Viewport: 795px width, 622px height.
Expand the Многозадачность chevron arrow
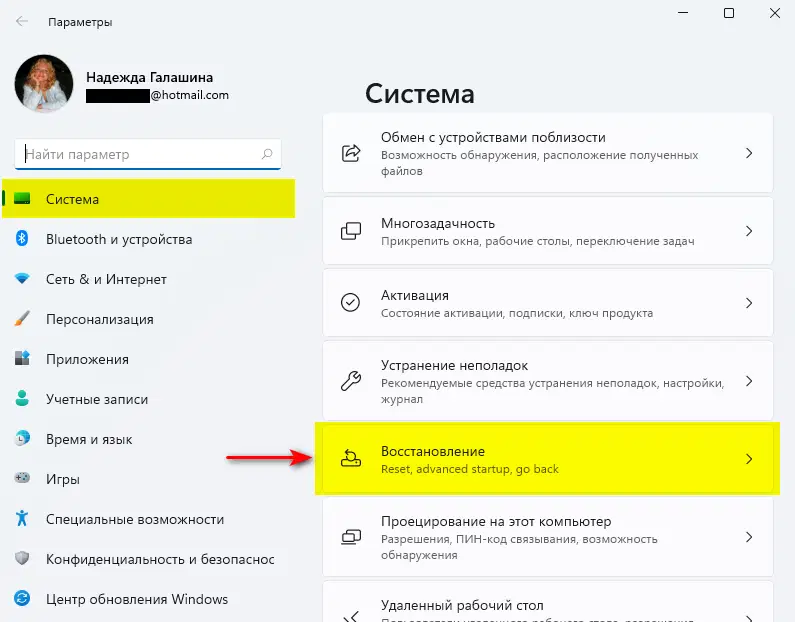(x=748, y=231)
